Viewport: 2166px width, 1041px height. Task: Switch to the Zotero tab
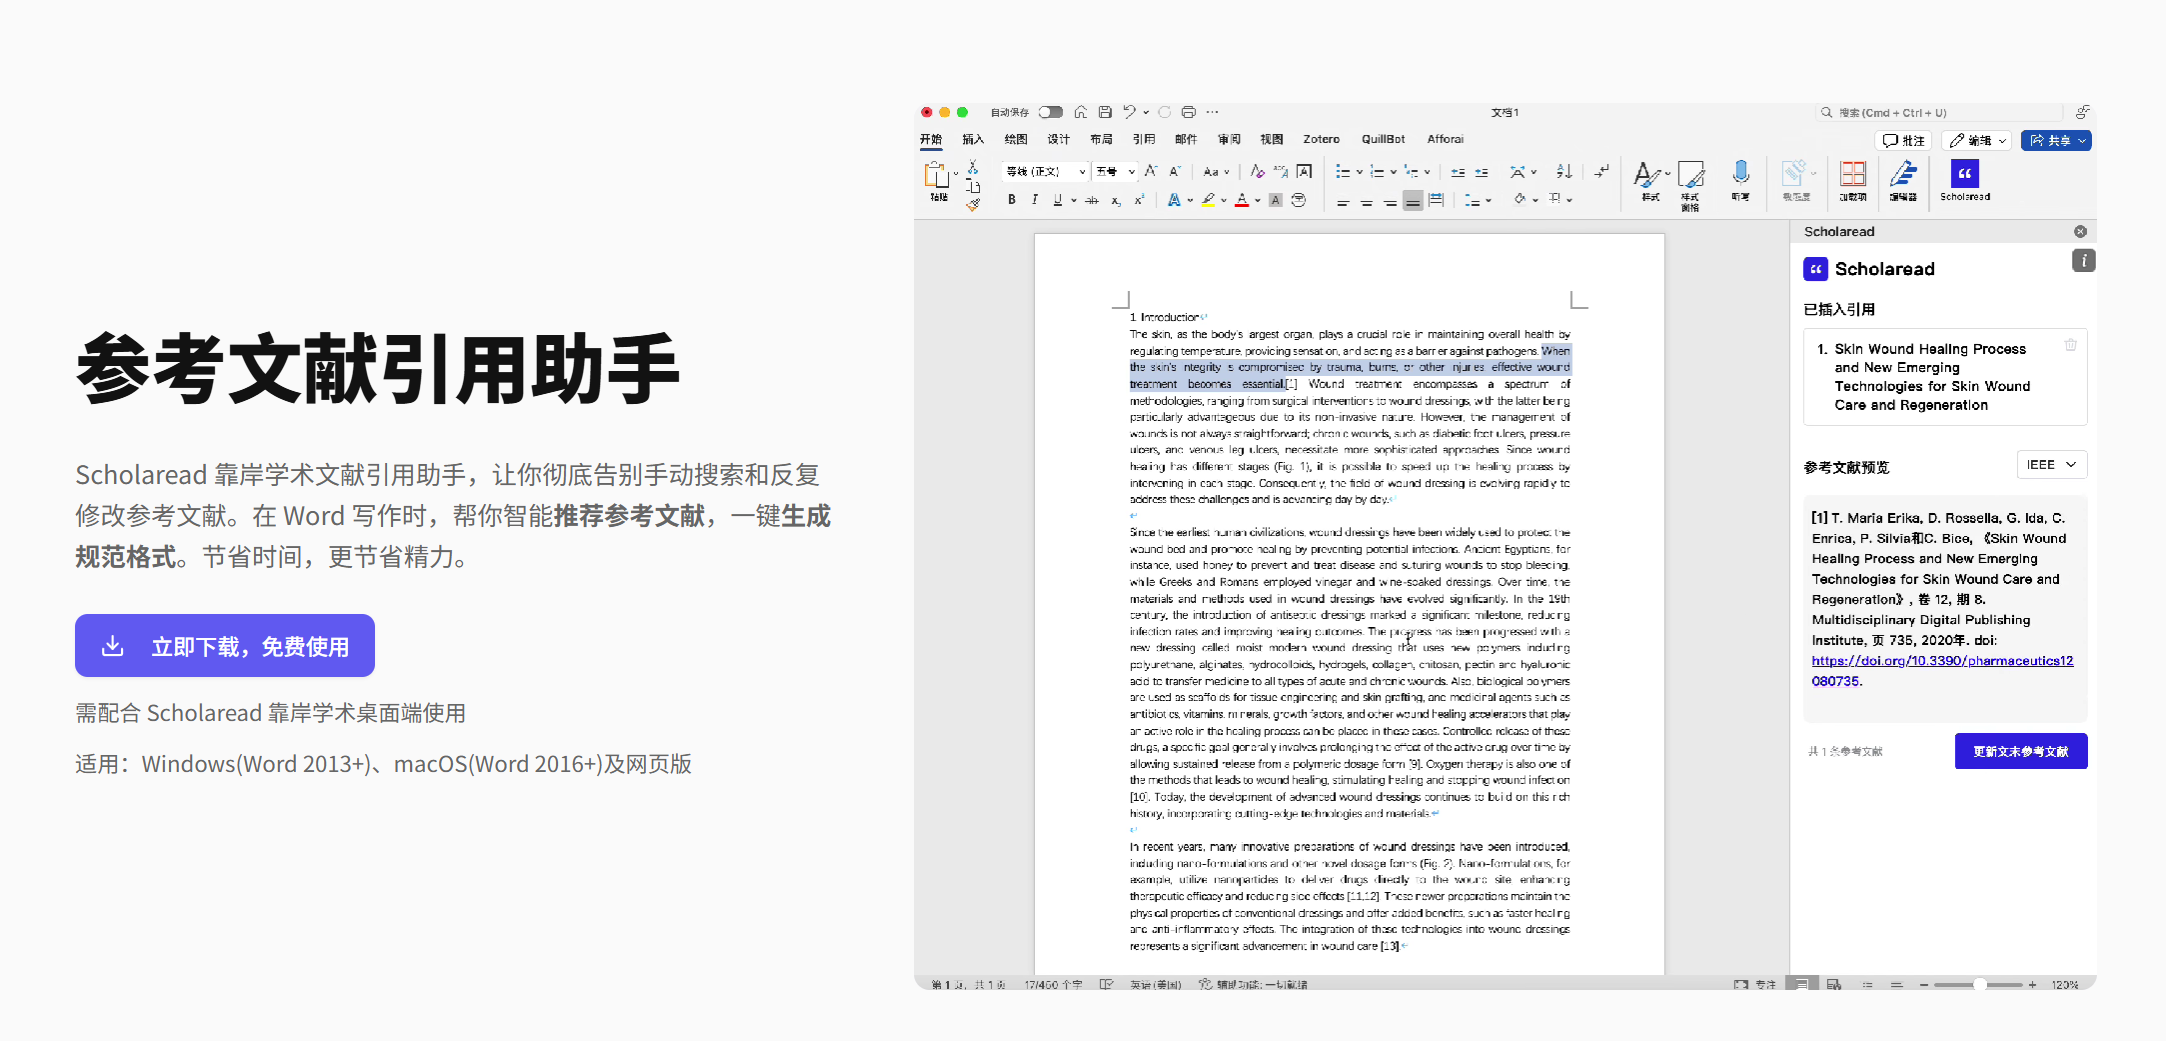point(1321,139)
